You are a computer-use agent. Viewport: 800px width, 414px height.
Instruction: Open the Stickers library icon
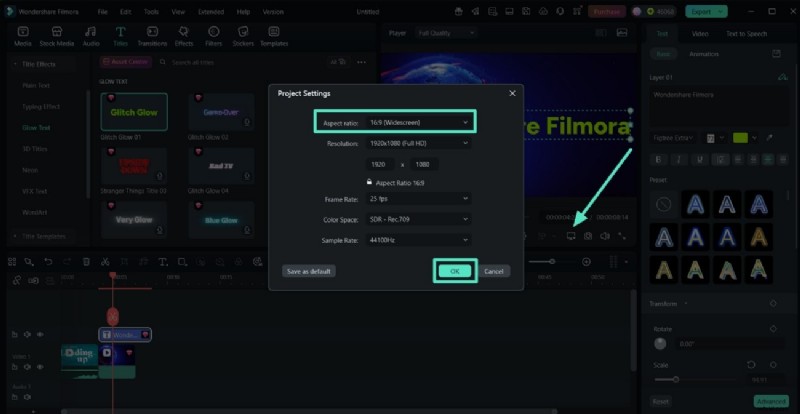[242, 38]
